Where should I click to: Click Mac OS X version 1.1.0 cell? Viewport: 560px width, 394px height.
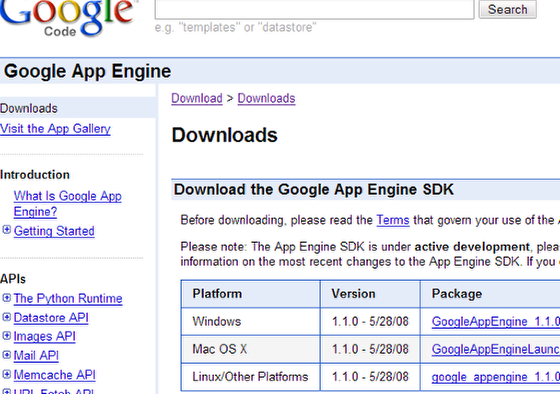[x=370, y=349]
